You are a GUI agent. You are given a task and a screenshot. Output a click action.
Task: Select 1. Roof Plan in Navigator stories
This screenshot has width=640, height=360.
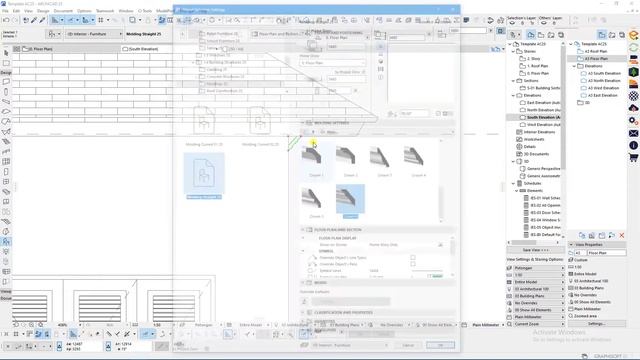538,66
